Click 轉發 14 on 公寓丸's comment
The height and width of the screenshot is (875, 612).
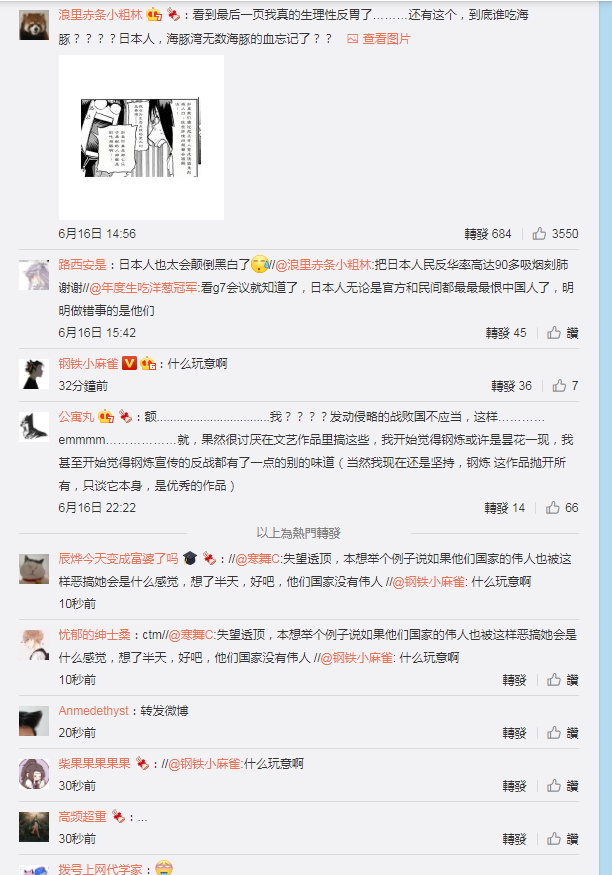pos(504,508)
